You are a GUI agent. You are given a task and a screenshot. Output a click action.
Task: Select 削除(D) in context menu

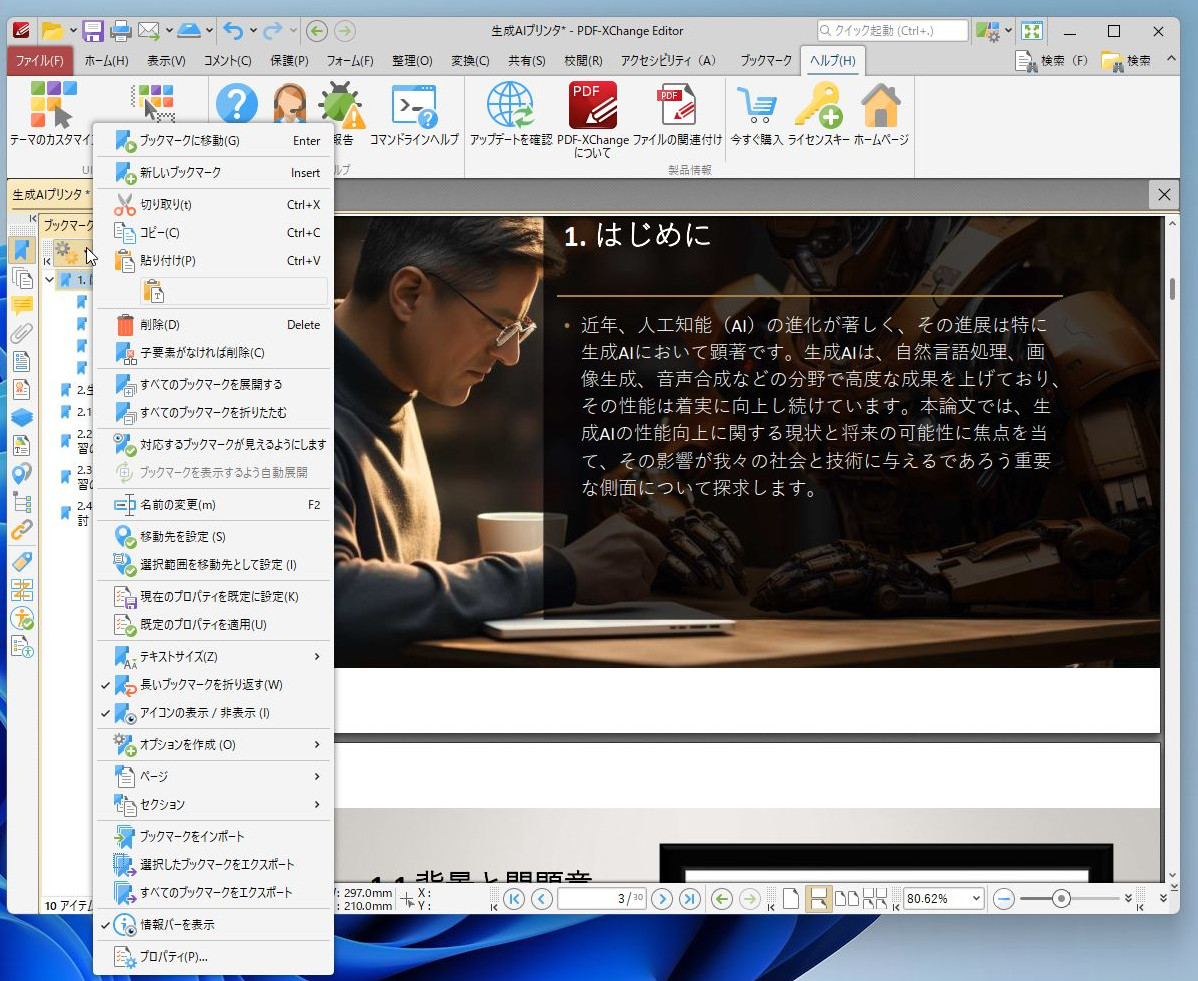214,325
